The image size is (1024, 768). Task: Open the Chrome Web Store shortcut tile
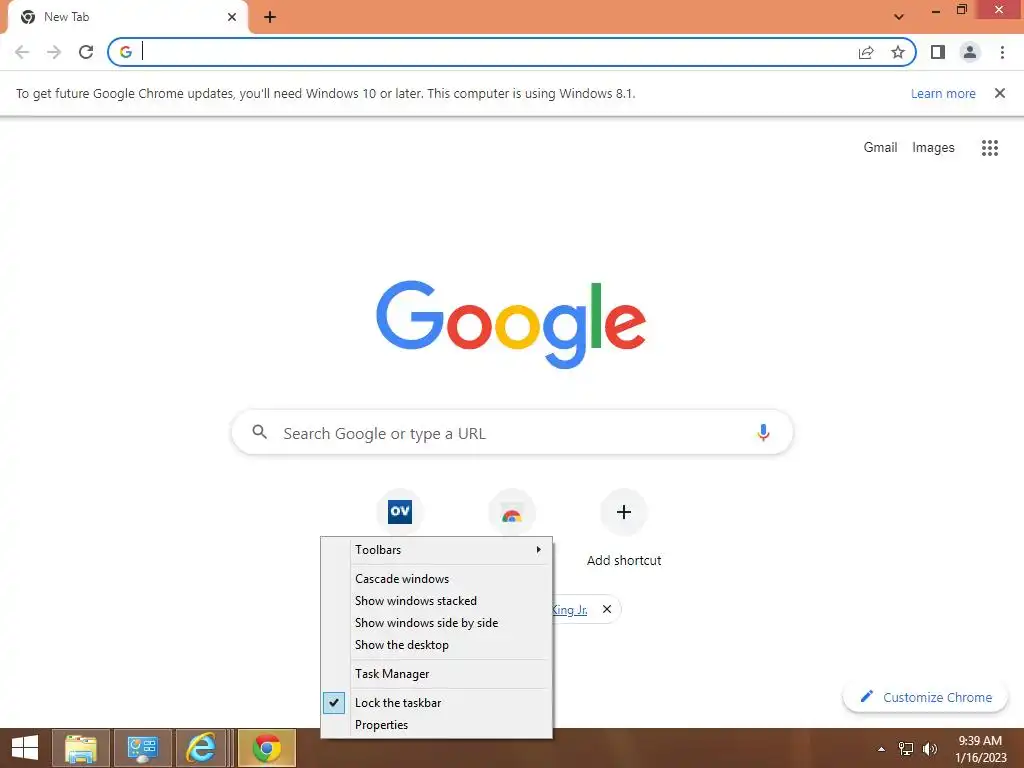click(x=512, y=511)
